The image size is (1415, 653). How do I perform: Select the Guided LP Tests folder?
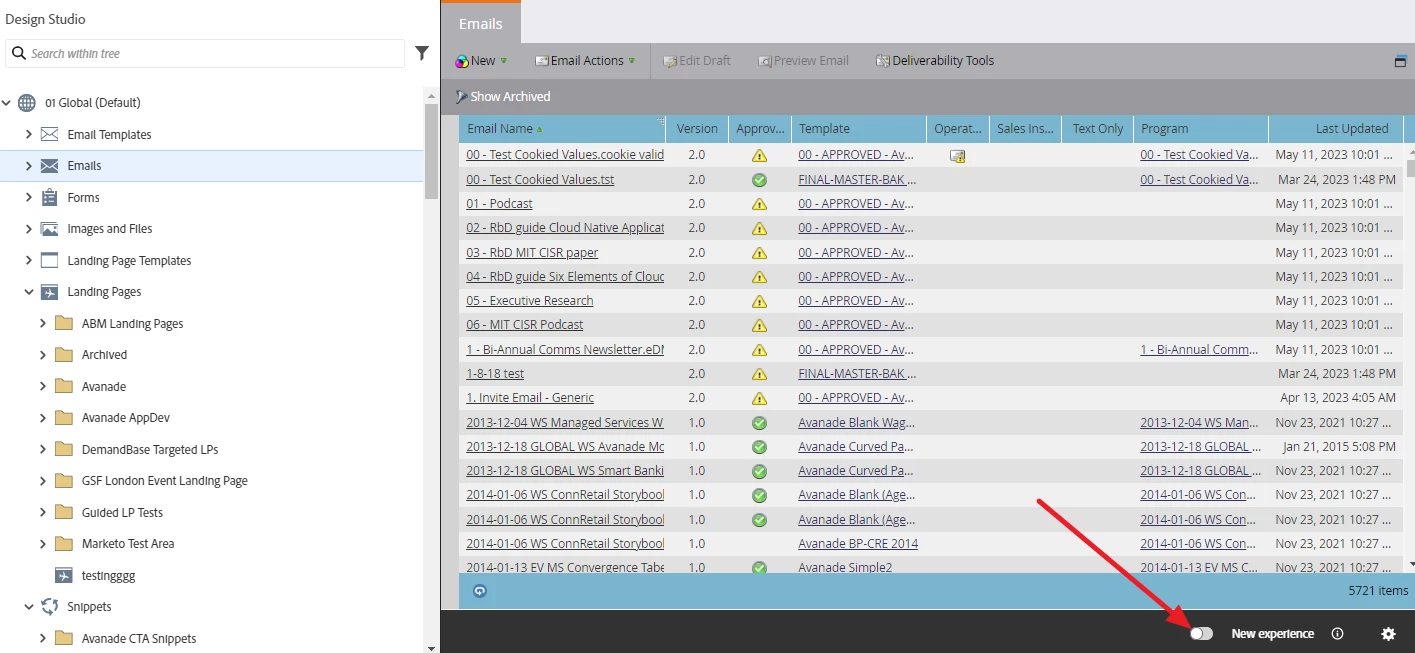122,512
